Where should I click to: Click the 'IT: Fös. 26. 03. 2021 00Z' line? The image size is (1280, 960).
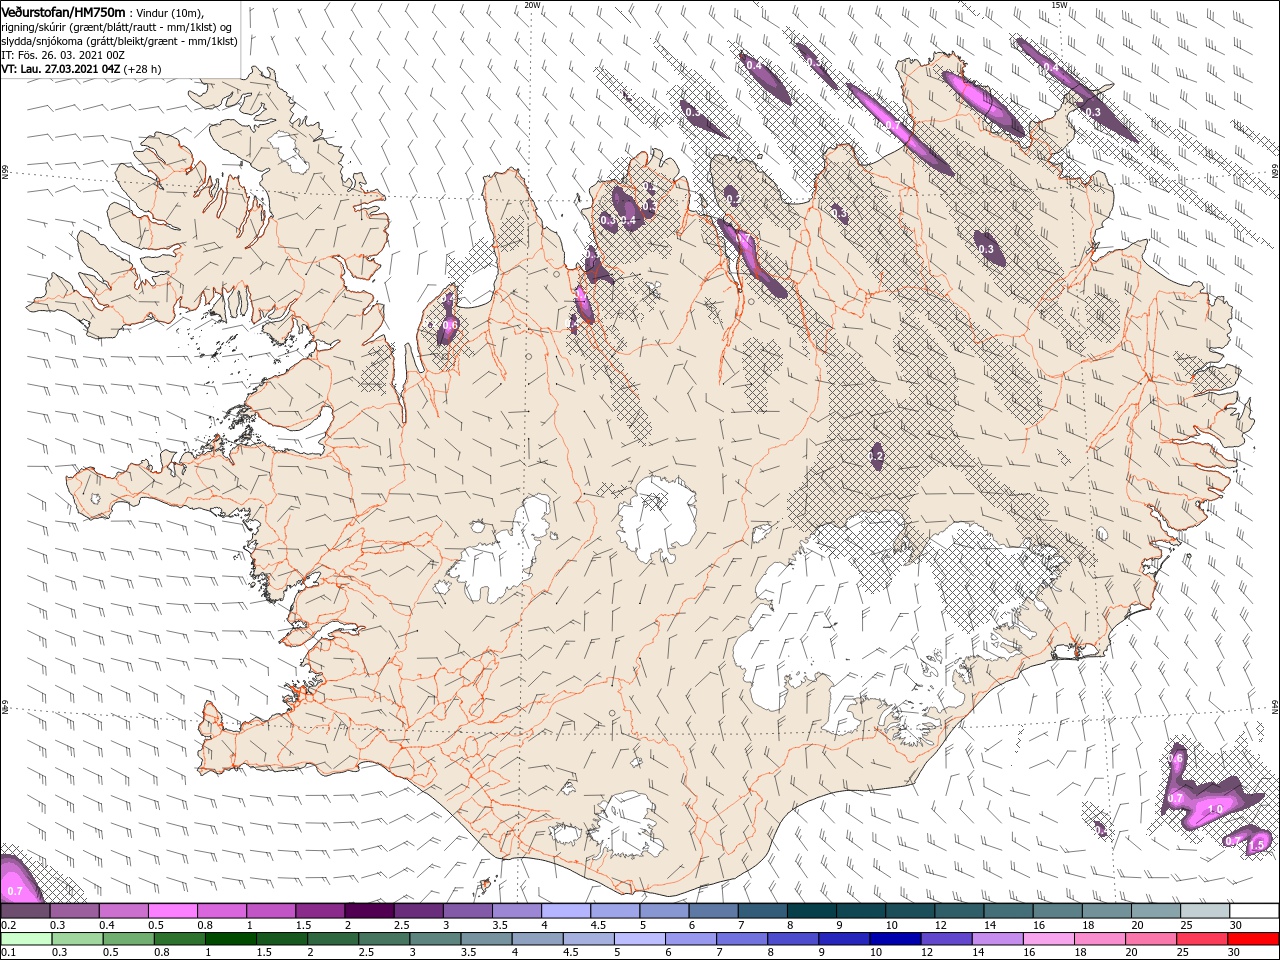(x=64, y=55)
